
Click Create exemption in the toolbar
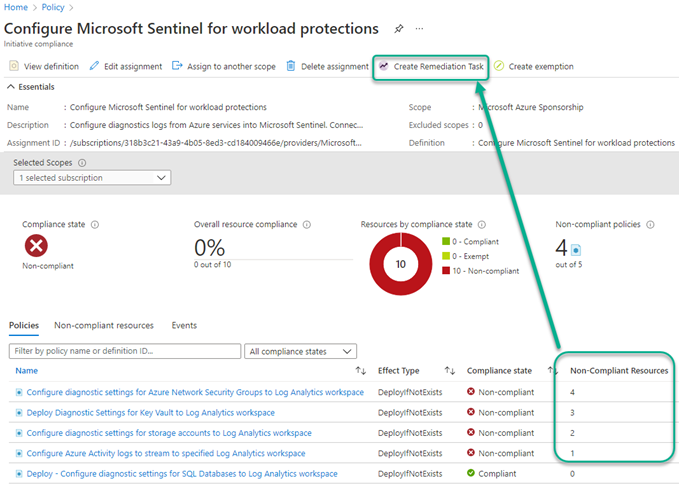pos(533,66)
